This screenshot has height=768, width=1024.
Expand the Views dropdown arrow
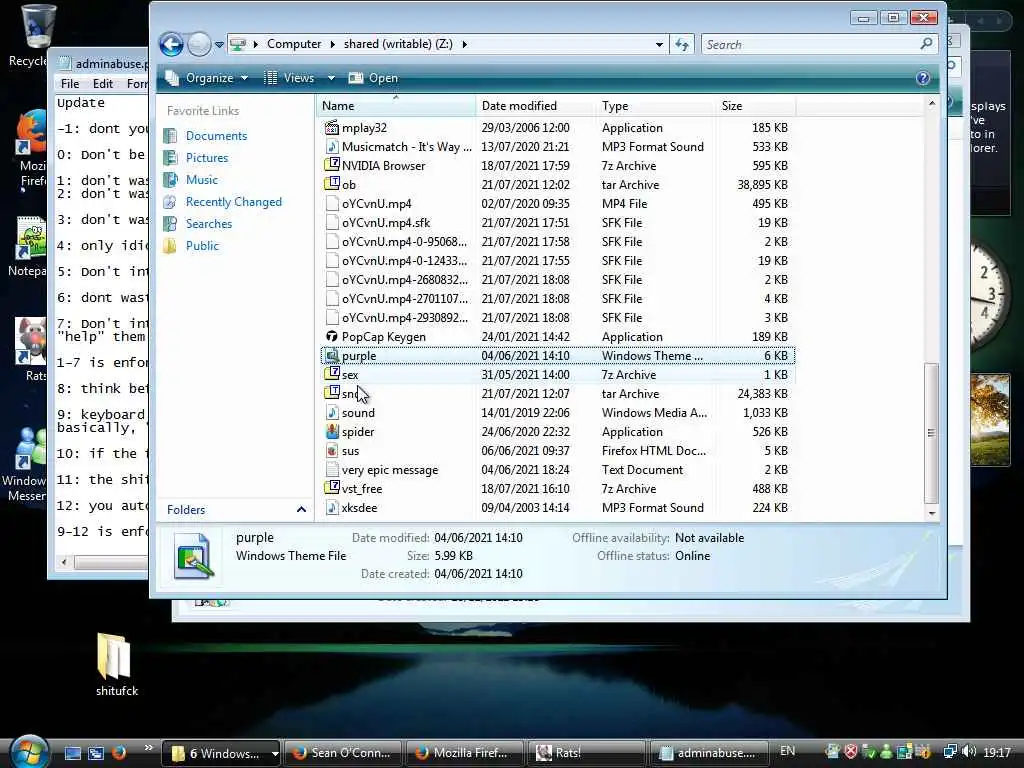click(x=331, y=78)
